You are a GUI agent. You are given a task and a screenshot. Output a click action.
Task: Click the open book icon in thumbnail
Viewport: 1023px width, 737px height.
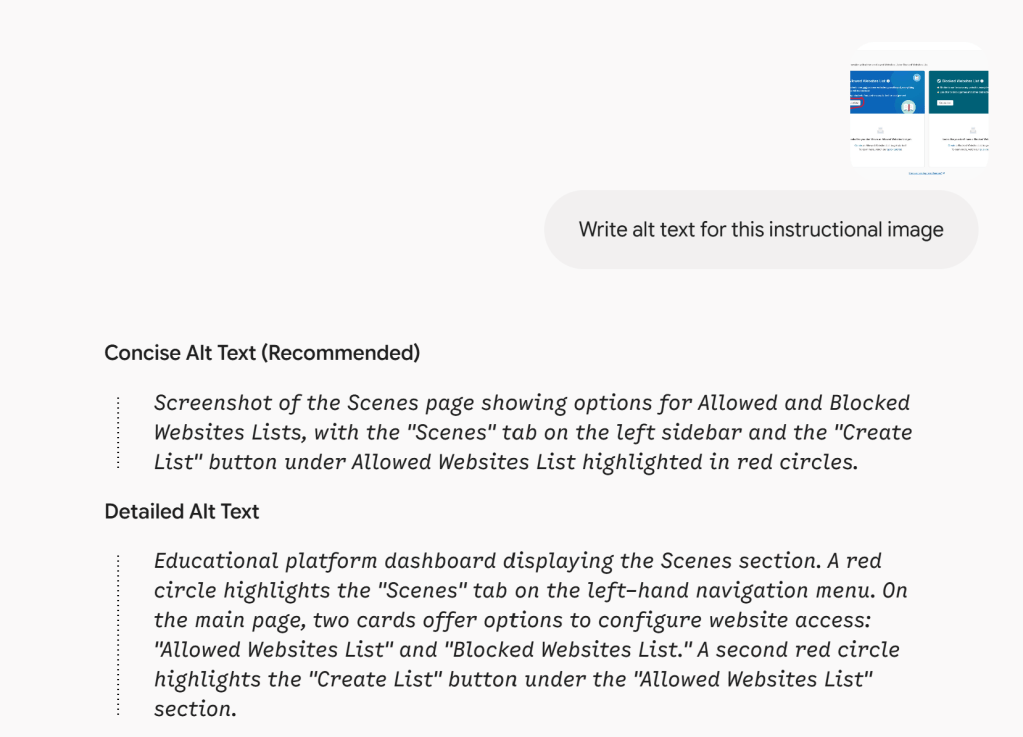pyautogui.click(x=908, y=107)
